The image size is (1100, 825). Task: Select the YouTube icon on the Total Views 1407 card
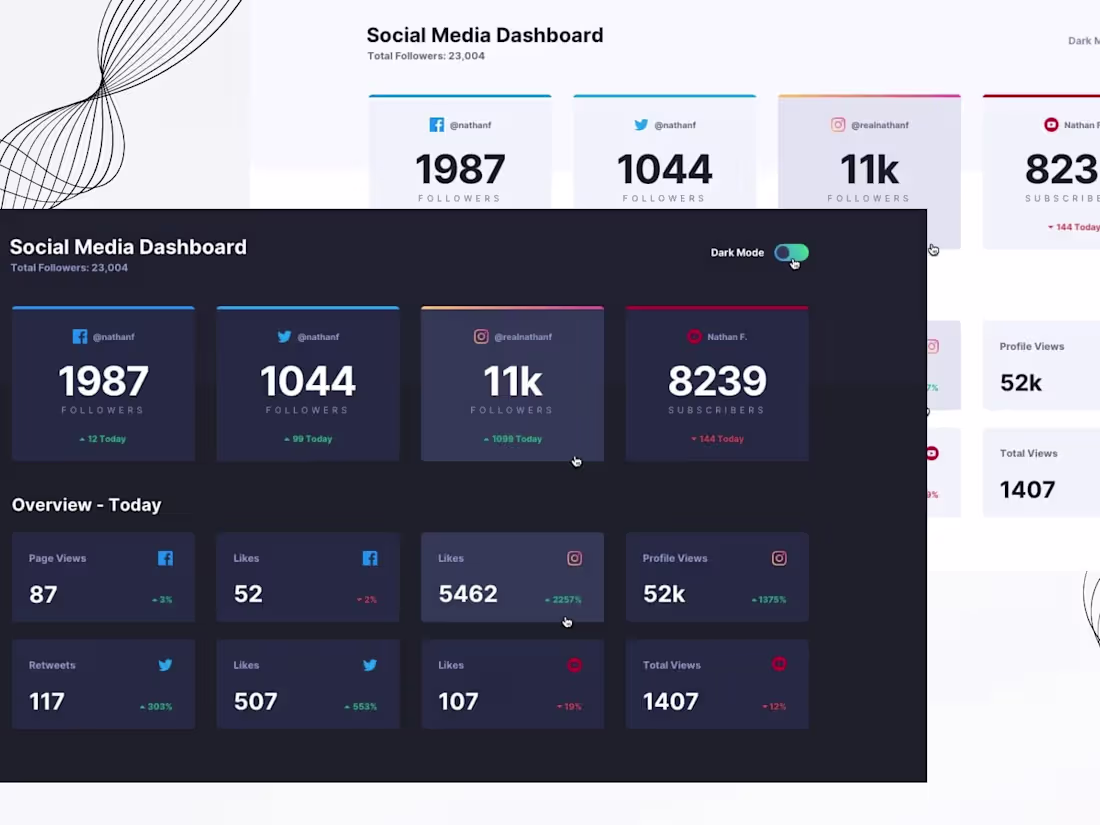coord(779,665)
